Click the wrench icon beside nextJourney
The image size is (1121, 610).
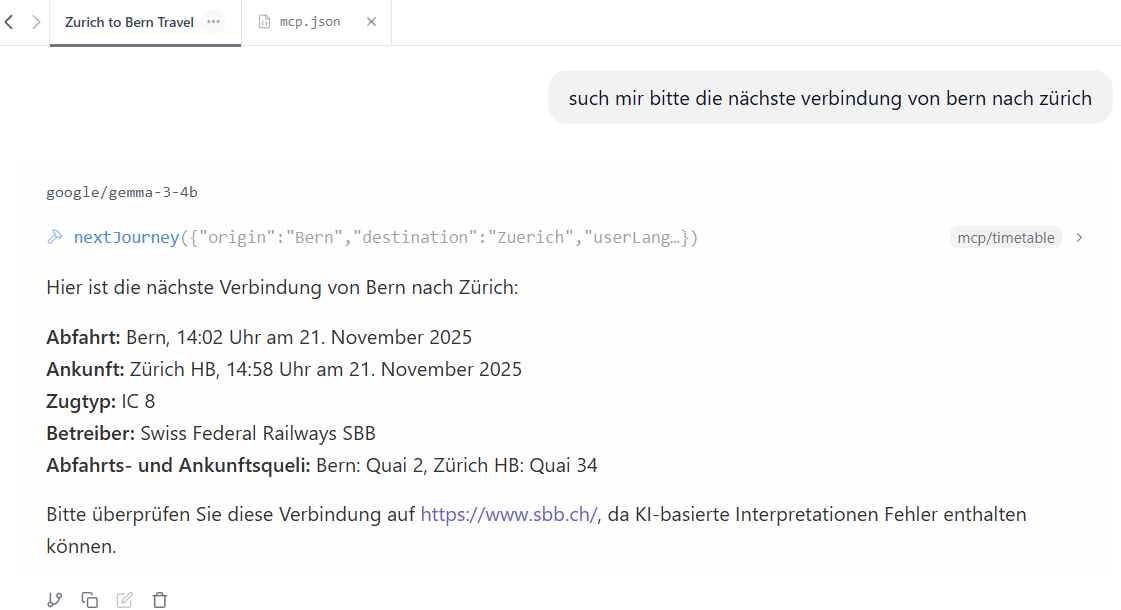(55, 237)
